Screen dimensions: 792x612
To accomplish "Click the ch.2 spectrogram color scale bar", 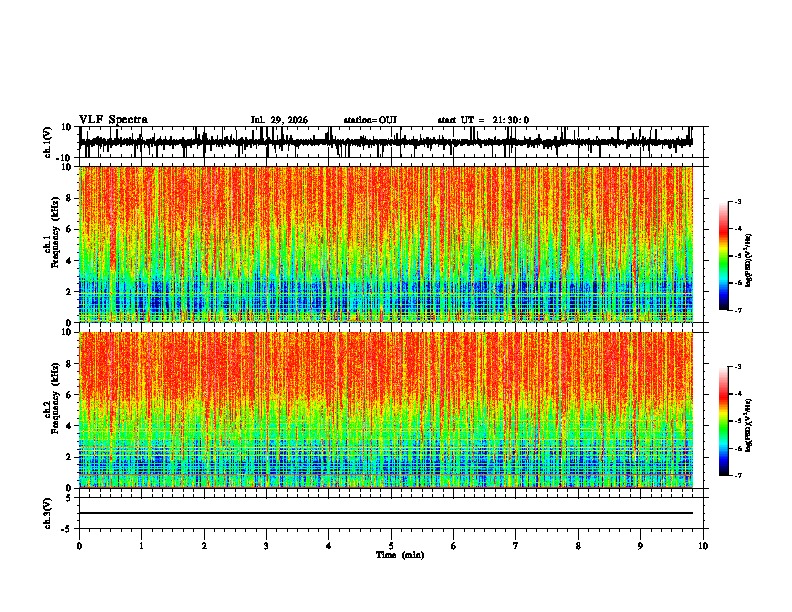I will [x=723, y=421].
